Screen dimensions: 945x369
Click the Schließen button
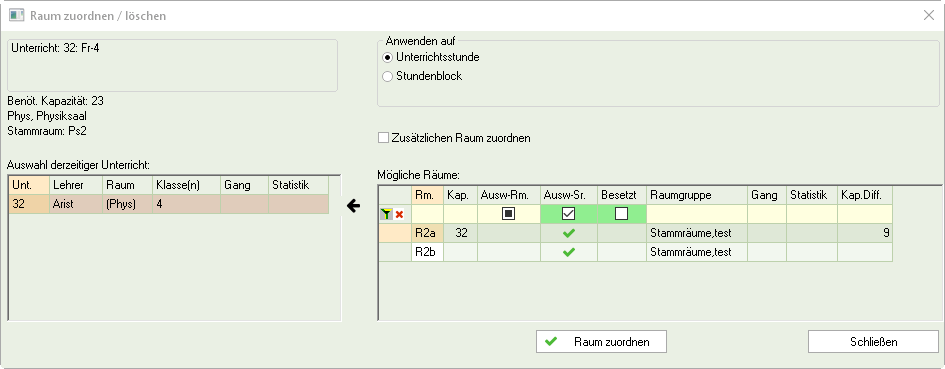pyautogui.click(x=873, y=342)
